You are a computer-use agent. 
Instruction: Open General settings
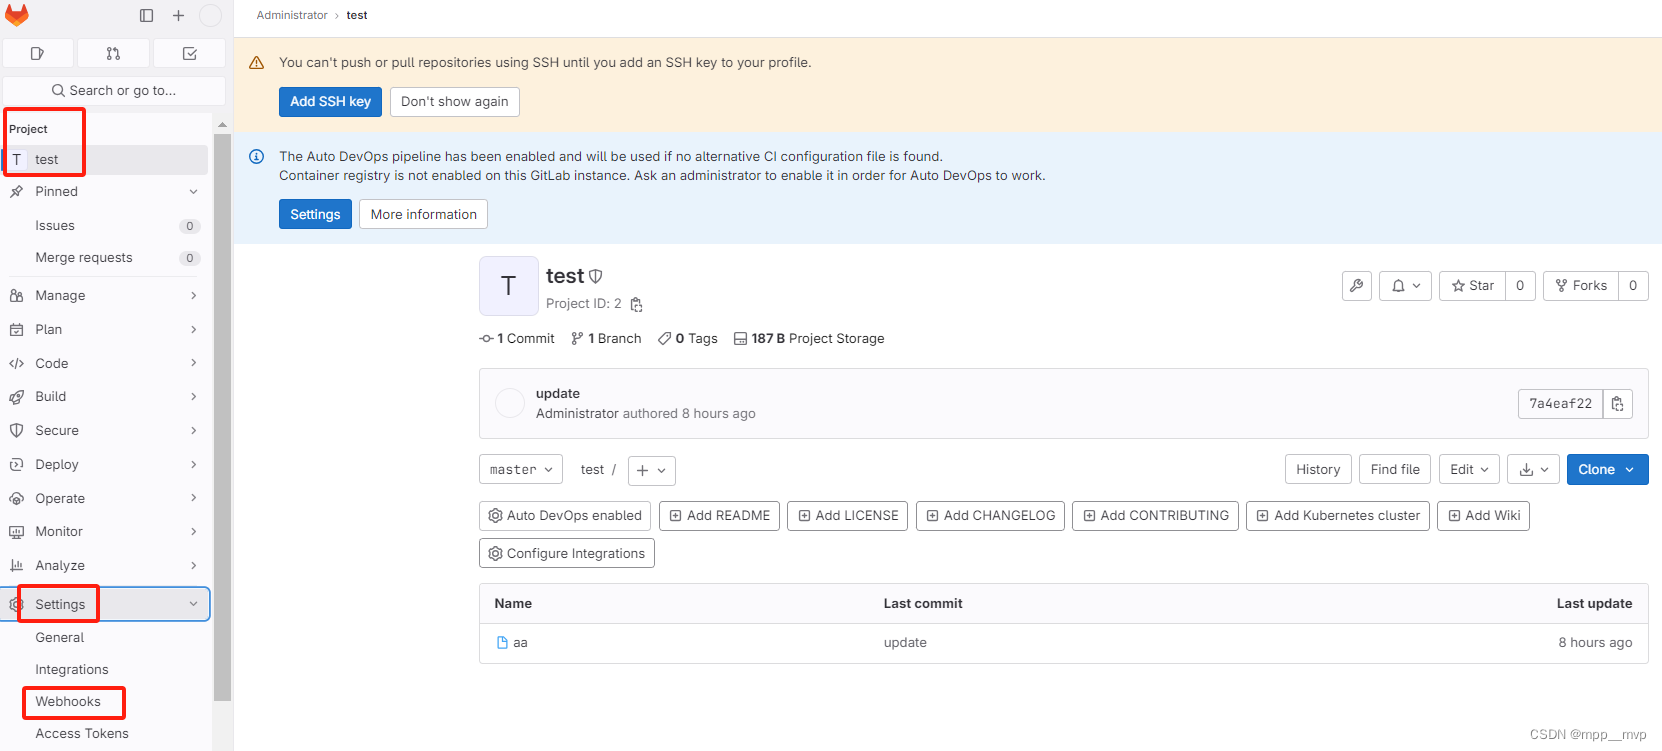[106, 638]
